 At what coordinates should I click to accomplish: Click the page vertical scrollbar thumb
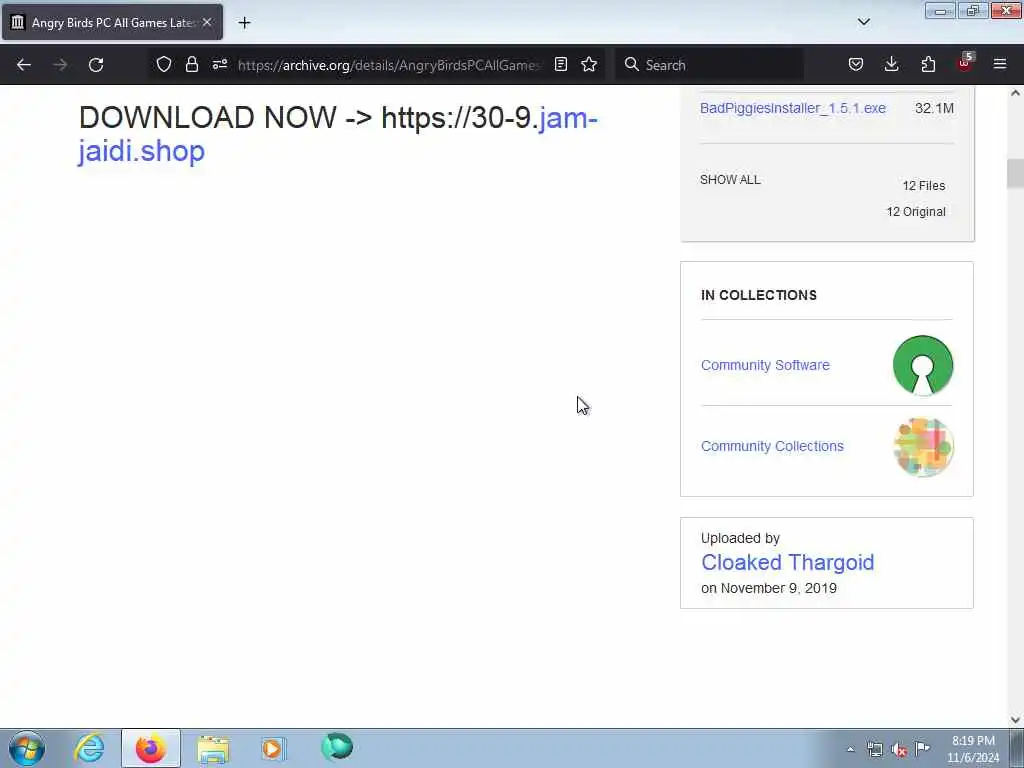[x=1015, y=174]
